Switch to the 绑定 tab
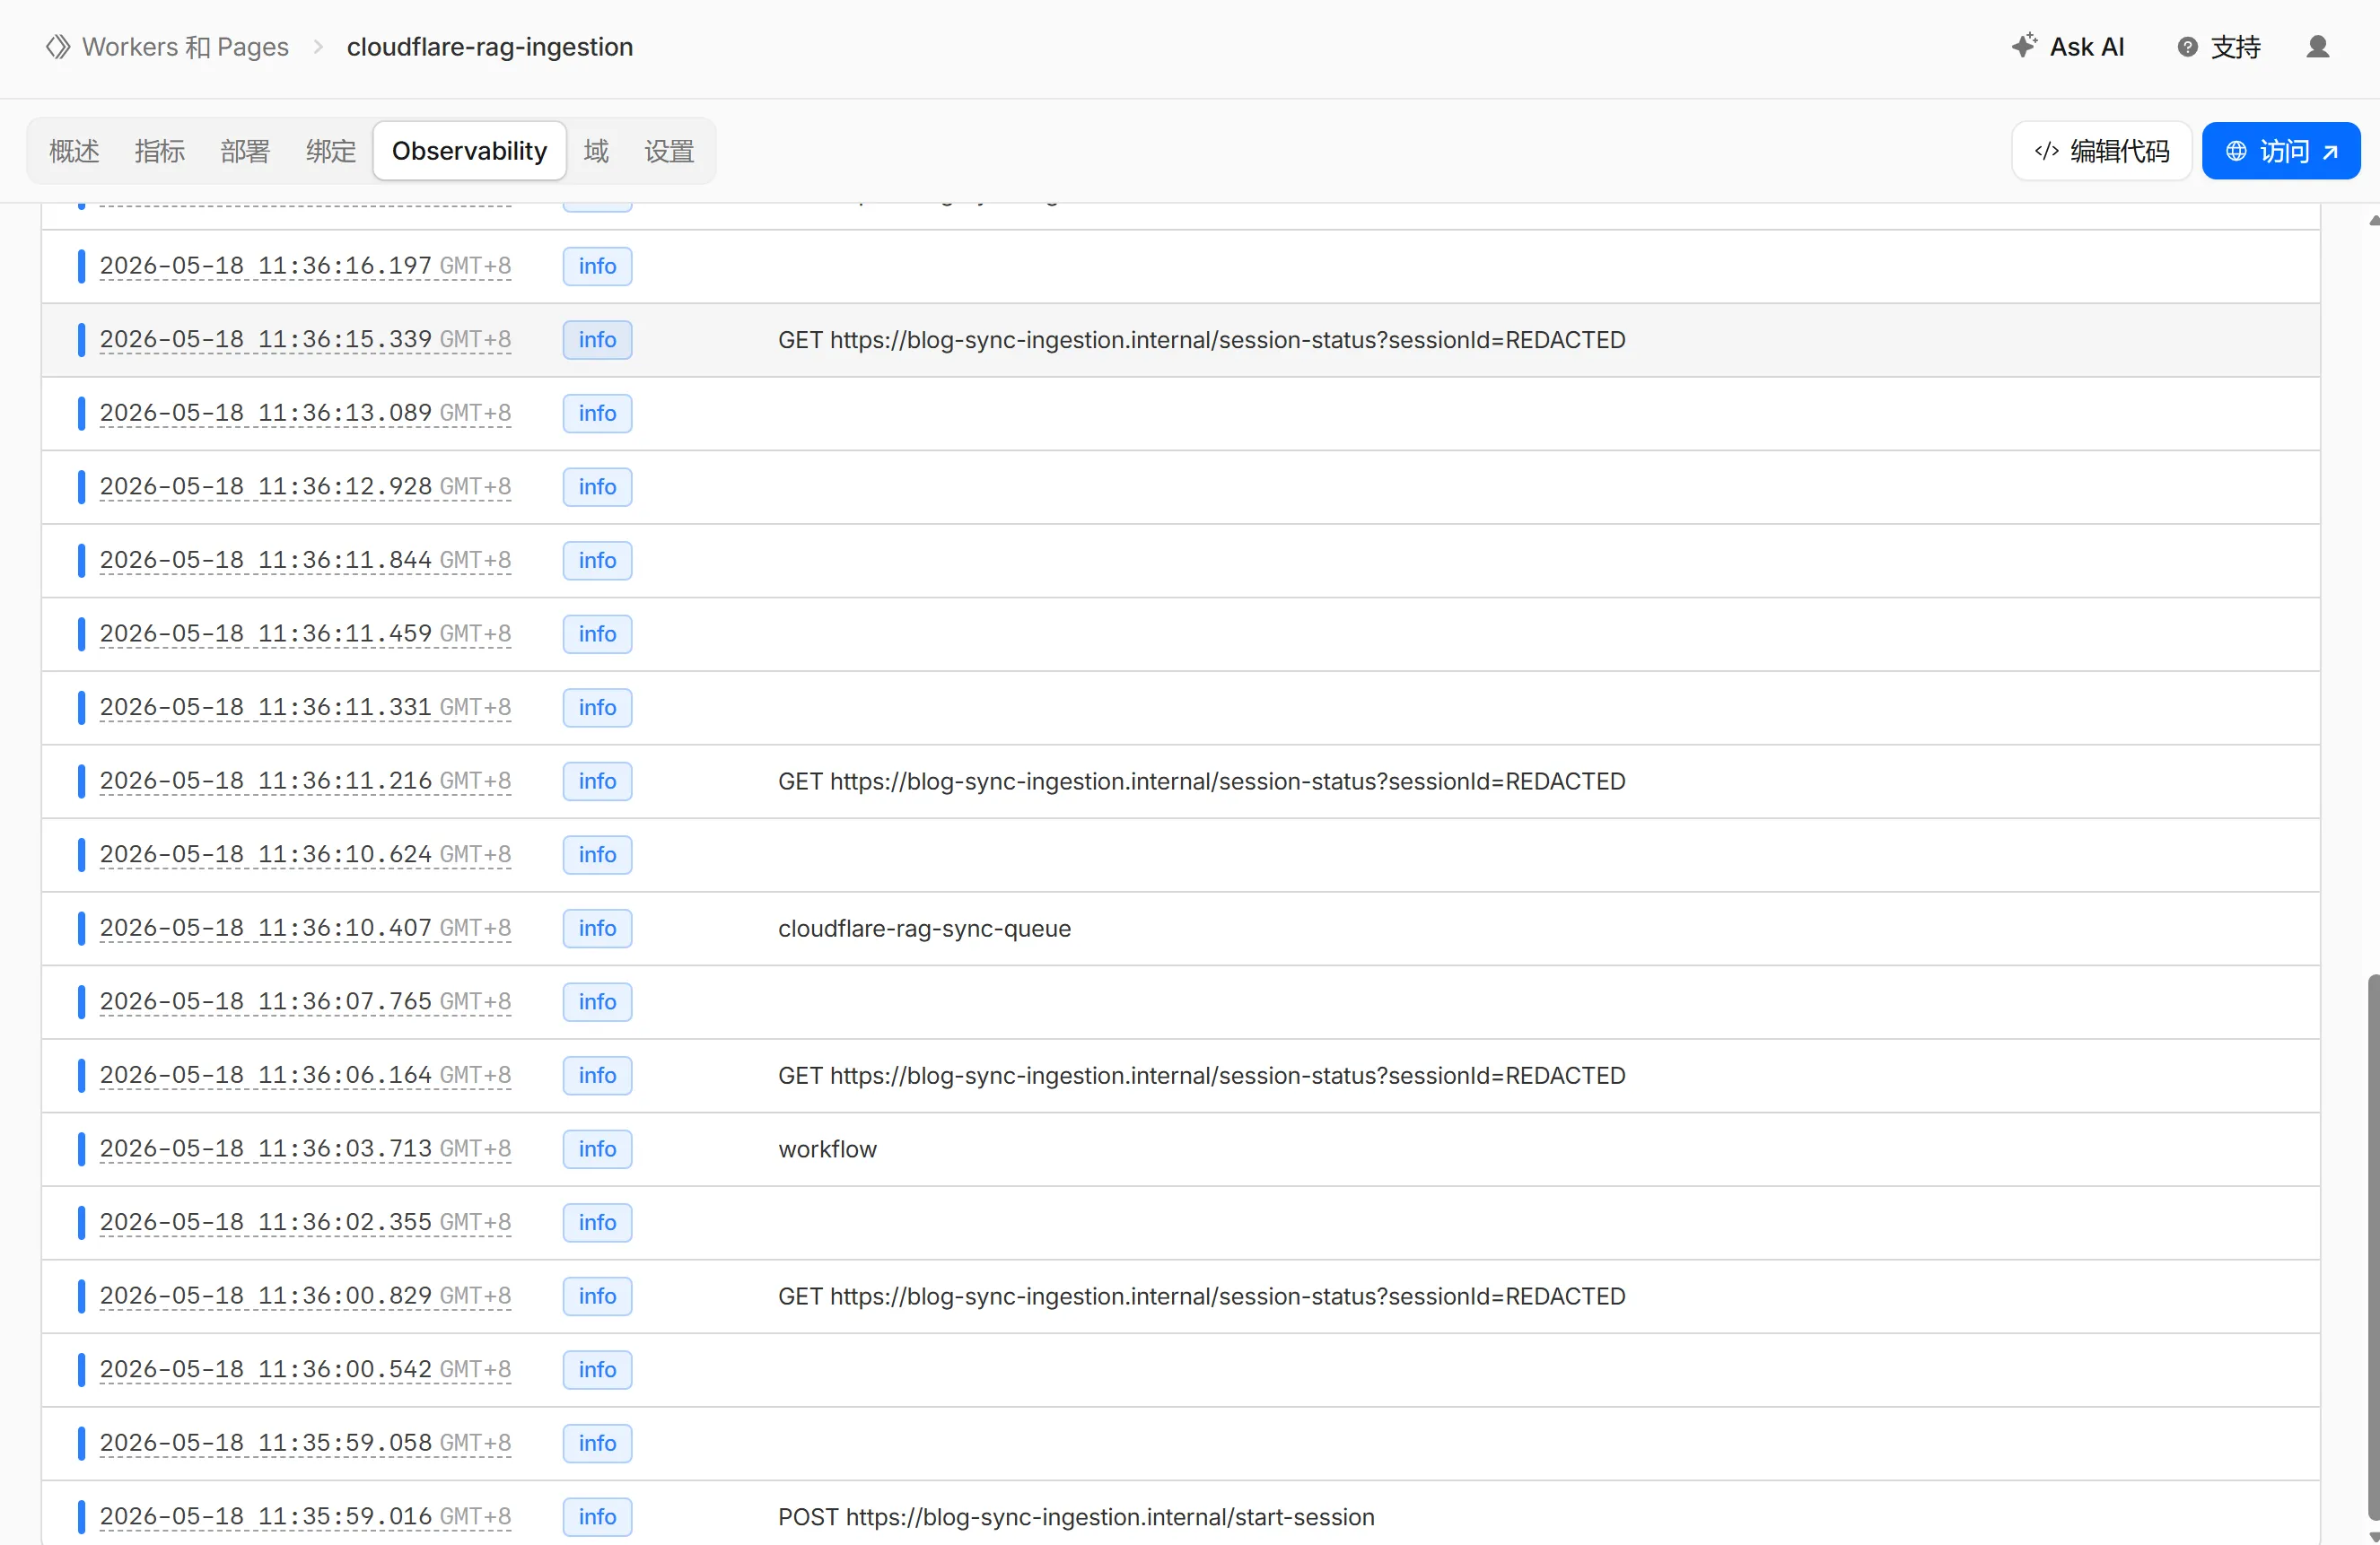 (x=331, y=151)
